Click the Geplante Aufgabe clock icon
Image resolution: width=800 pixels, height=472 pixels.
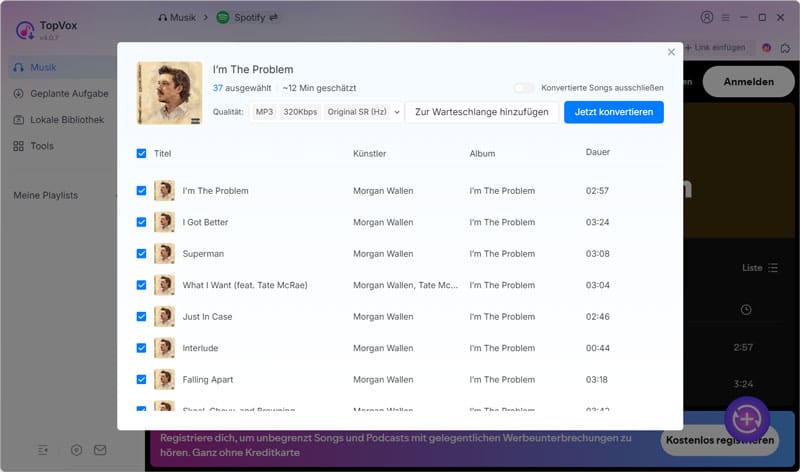(x=18, y=93)
